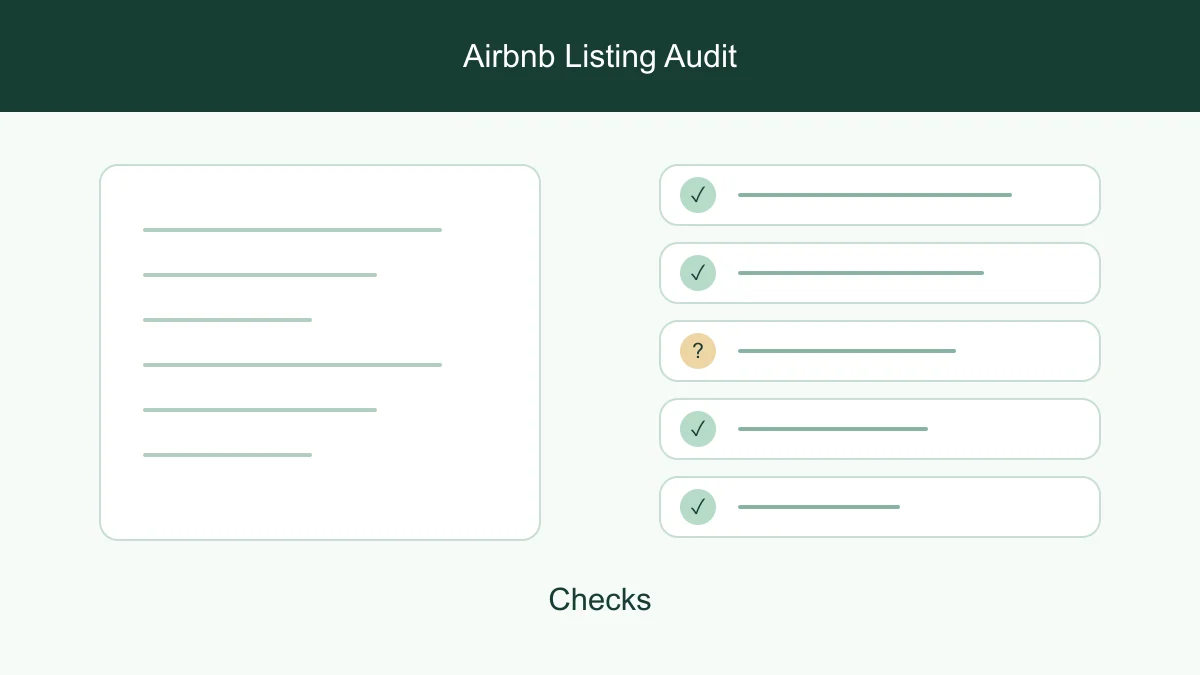Click the check icon directly below the question mark

coord(698,429)
